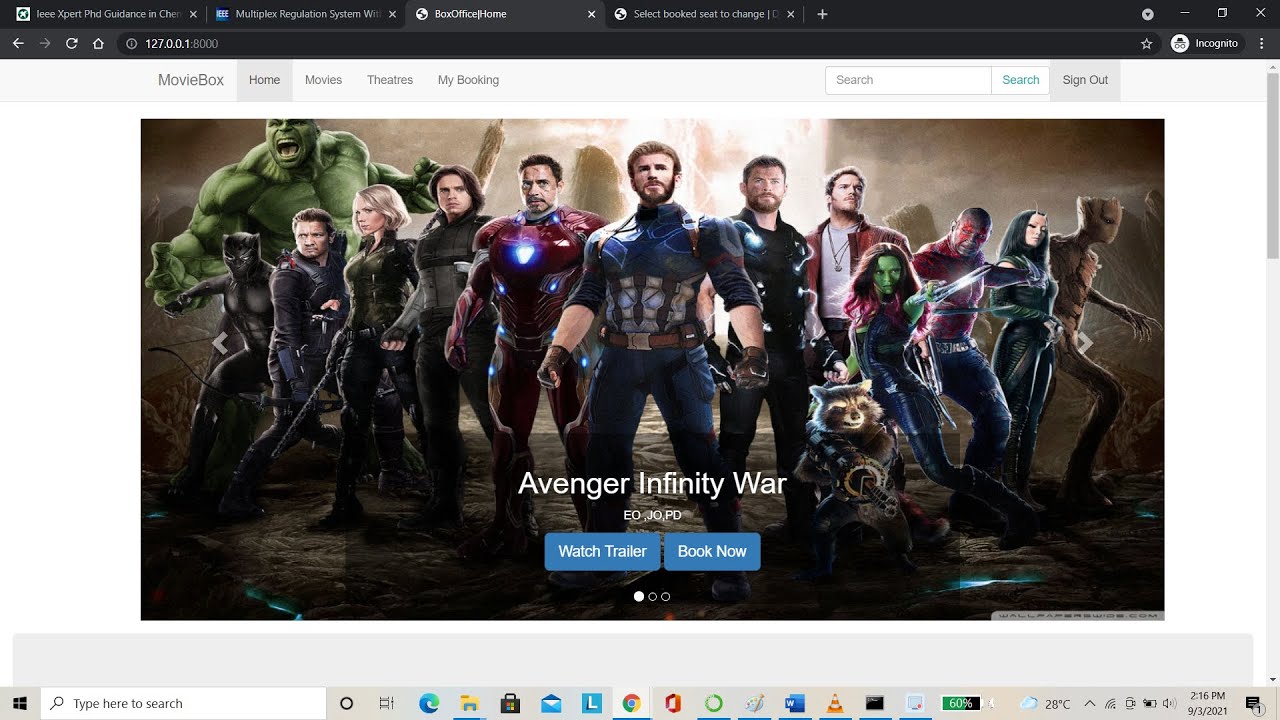Image resolution: width=1280 pixels, height=720 pixels.
Task: Select the third carousel slide indicator
Action: point(666,596)
